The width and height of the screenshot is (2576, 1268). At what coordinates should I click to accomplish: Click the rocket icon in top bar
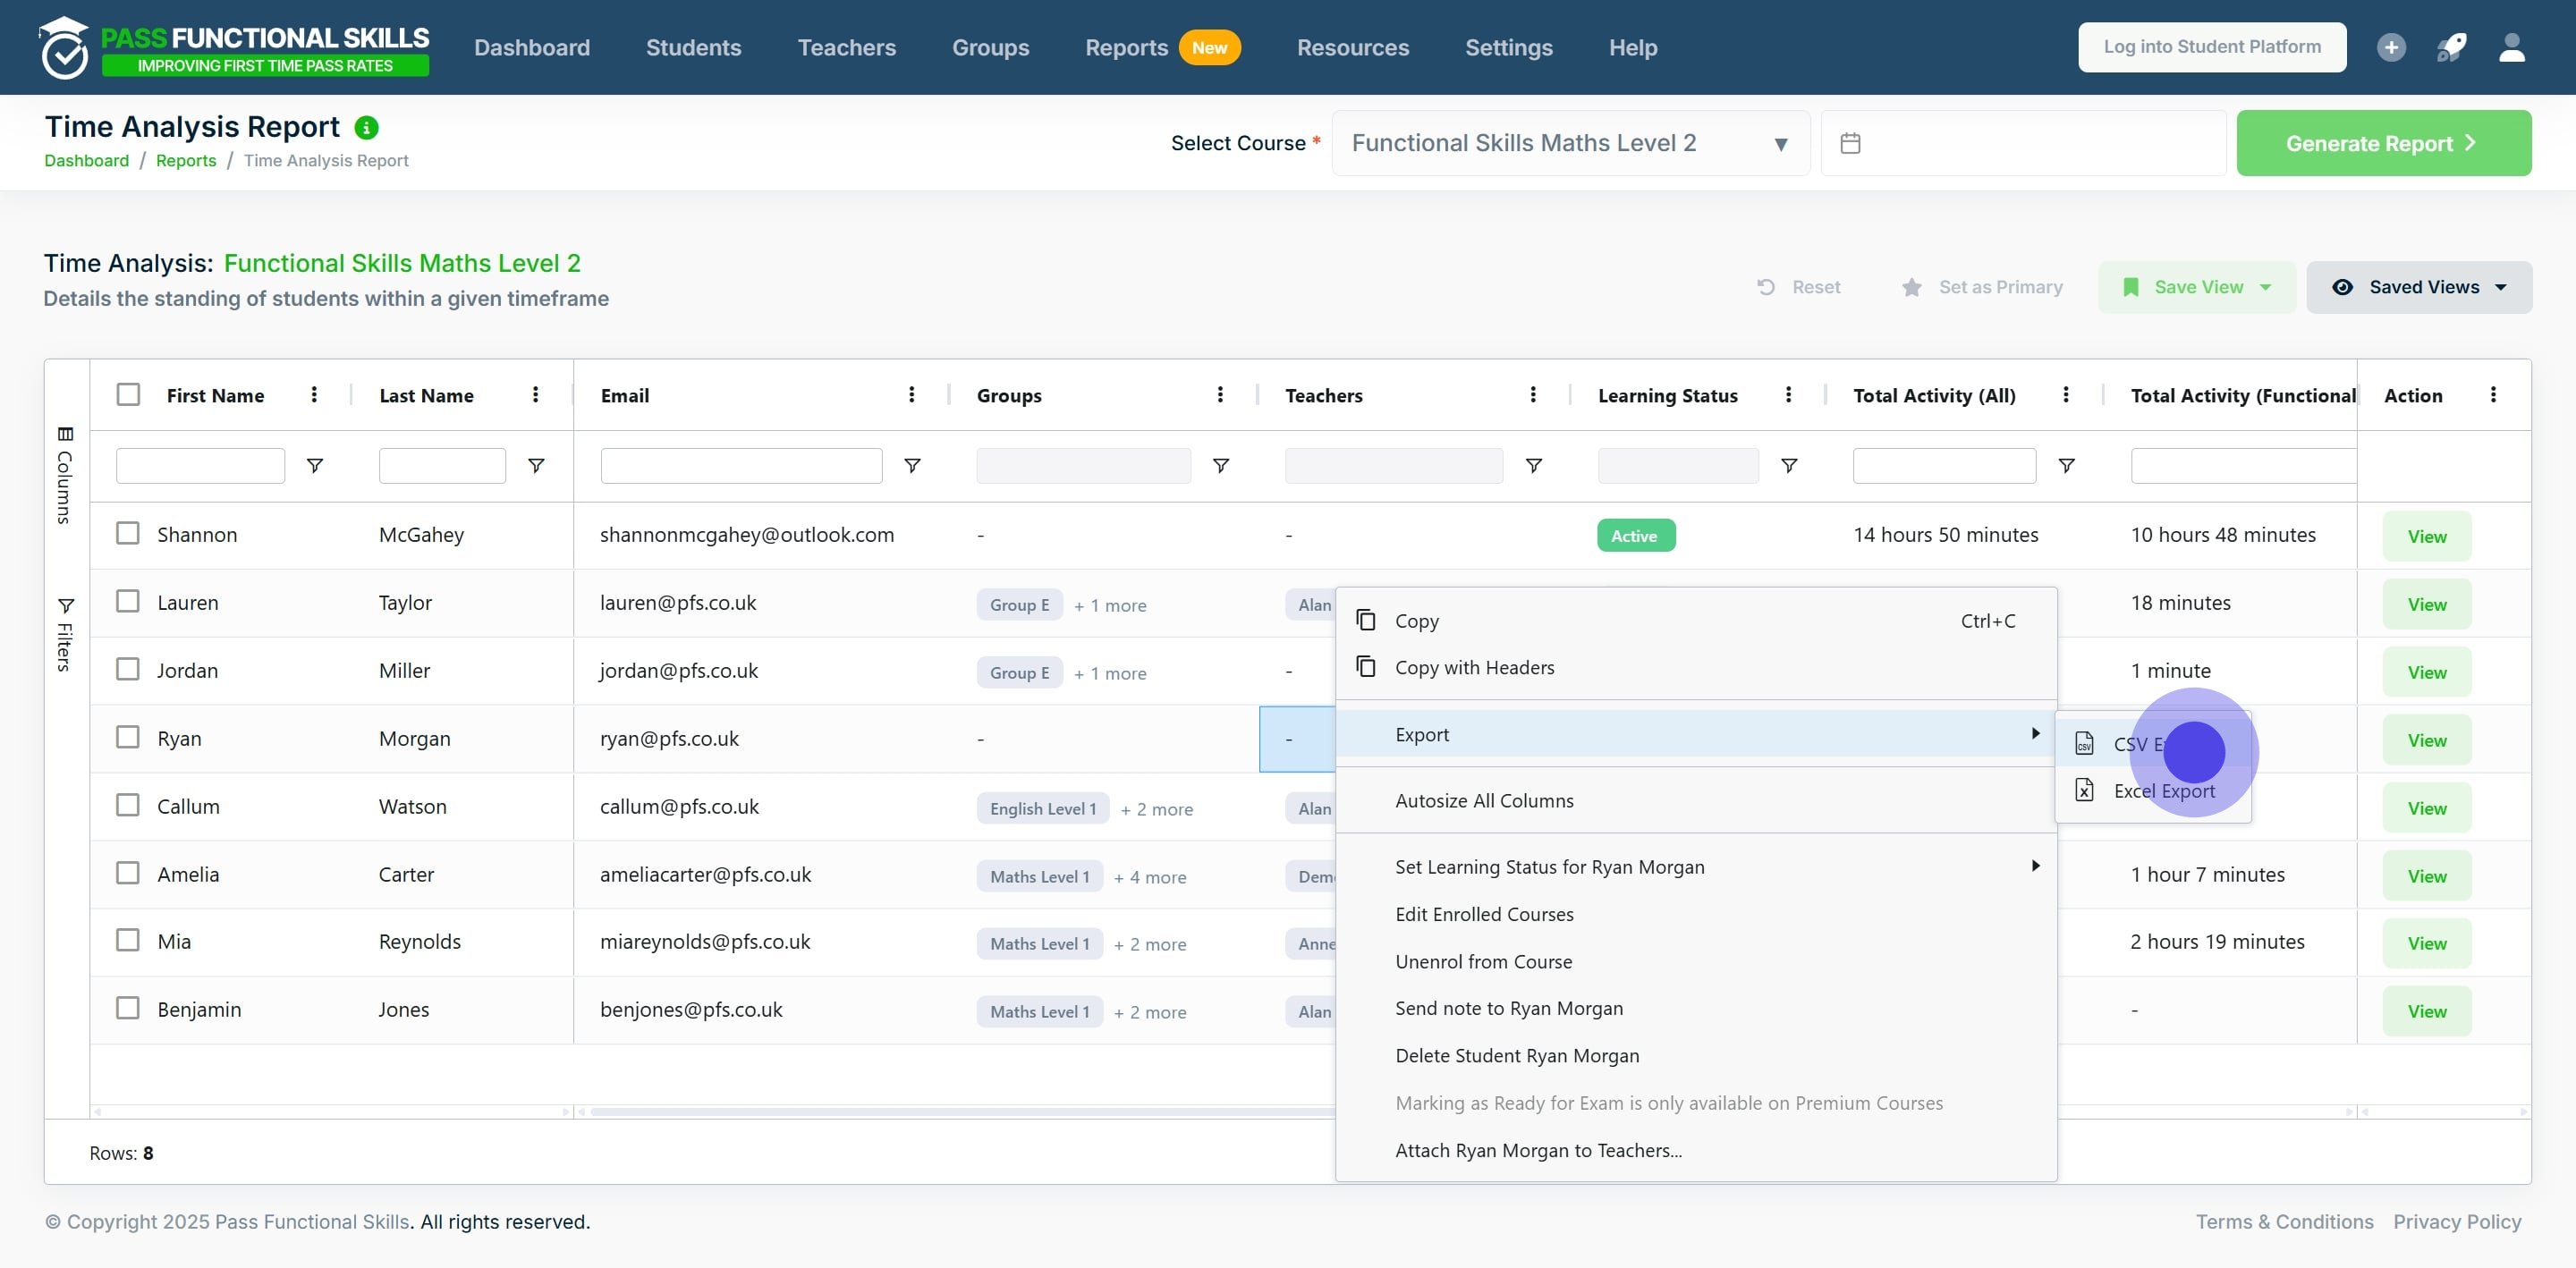(x=2451, y=47)
